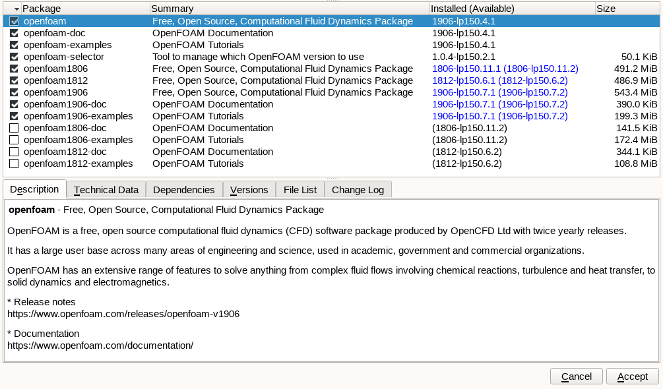The width and height of the screenshot is (663, 389).
Task: Select the openfoam-selector package name
Action: click(64, 57)
